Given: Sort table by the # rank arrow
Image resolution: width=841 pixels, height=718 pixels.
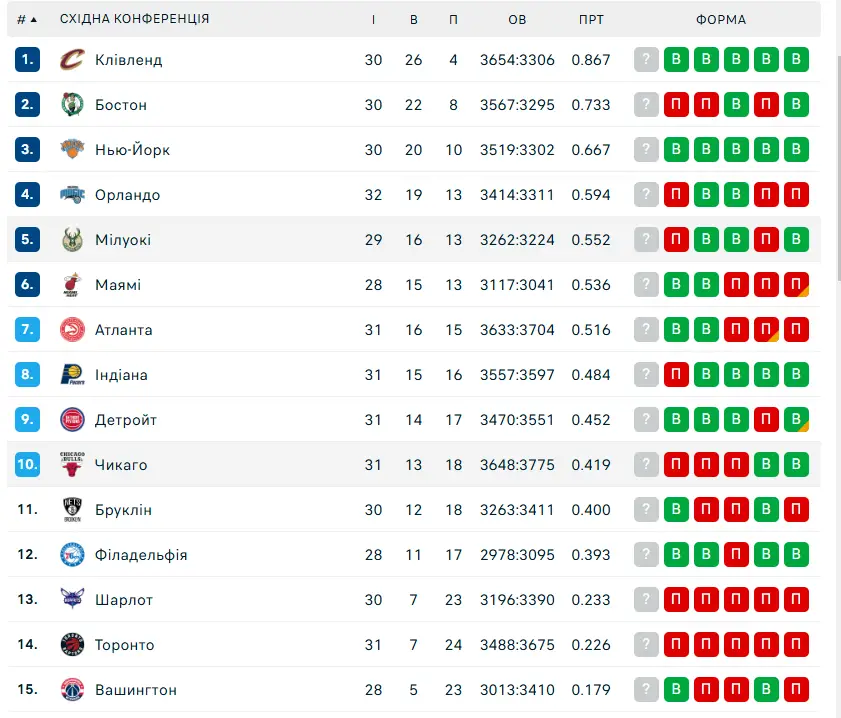Looking at the screenshot, I should coord(27,20).
